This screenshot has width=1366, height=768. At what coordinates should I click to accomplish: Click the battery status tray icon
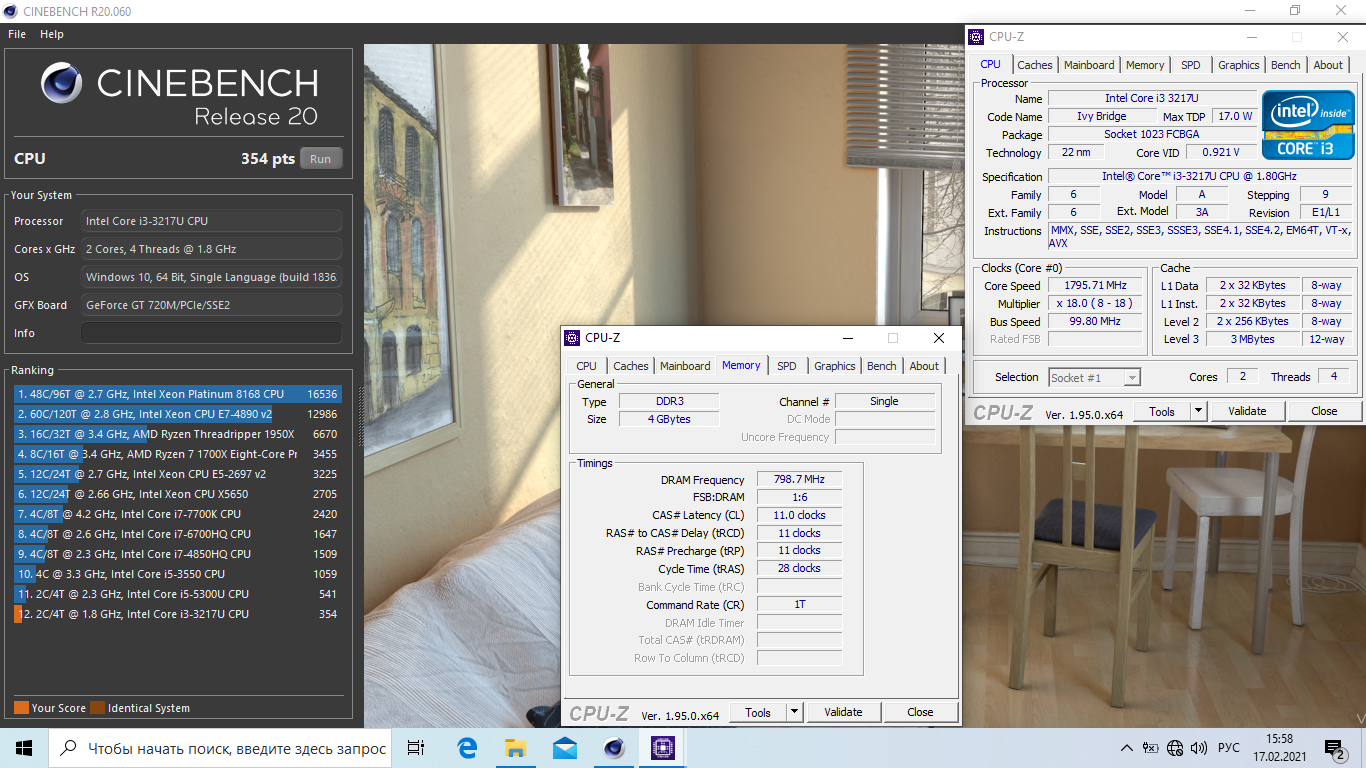point(1151,748)
